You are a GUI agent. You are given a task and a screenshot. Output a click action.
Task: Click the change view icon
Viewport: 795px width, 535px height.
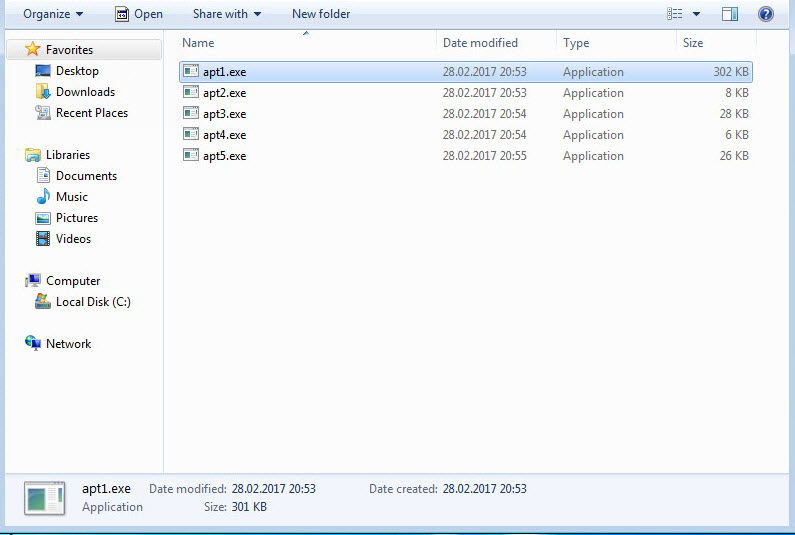[x=675, y=14]
